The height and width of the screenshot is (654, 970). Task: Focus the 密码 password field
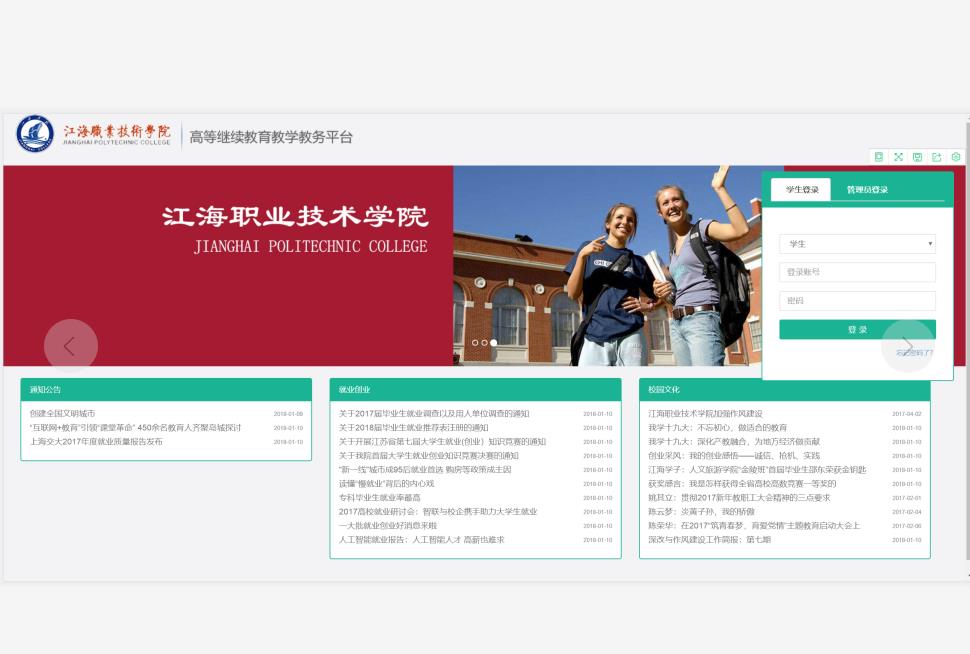tap(857, 300)
